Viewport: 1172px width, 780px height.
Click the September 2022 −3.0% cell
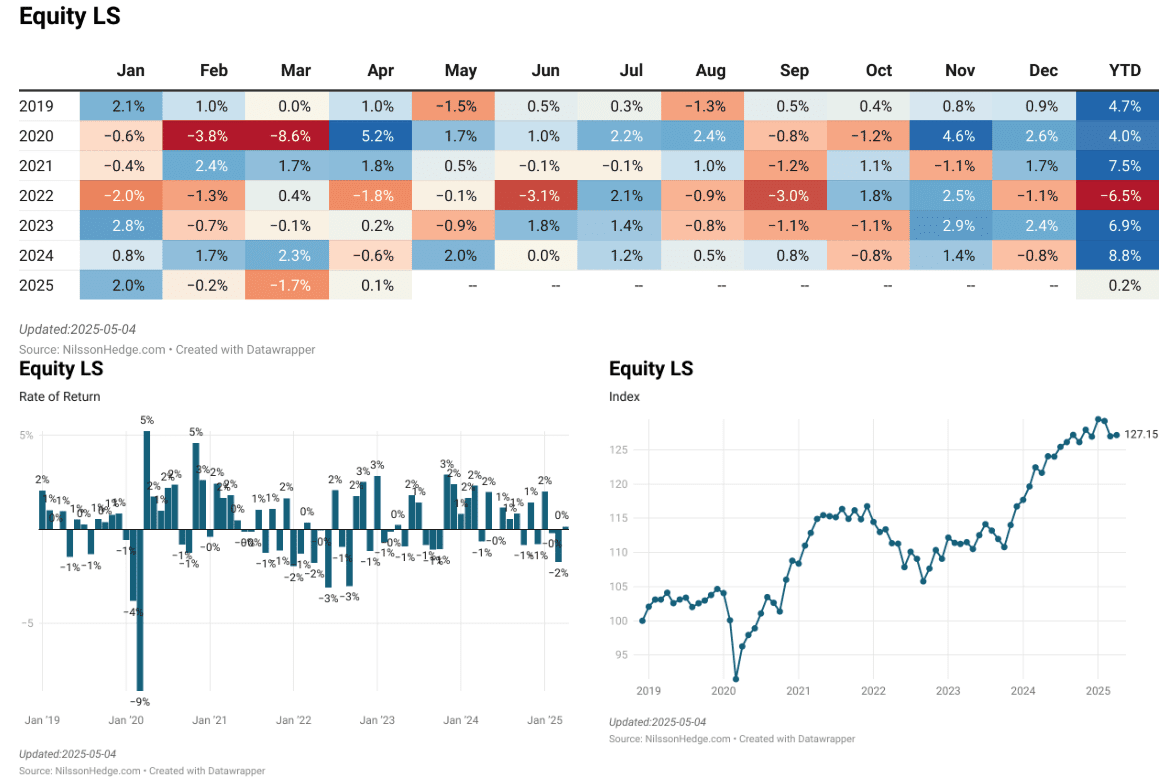click(794, 196)
